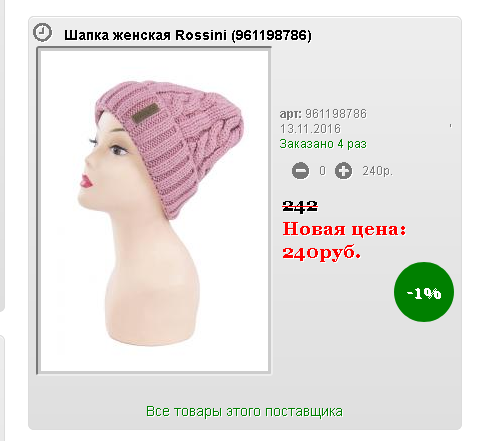Click the clock icon beside product title
Image resolution: width=494 pixels, height=441 pixels.
(42, 33)
